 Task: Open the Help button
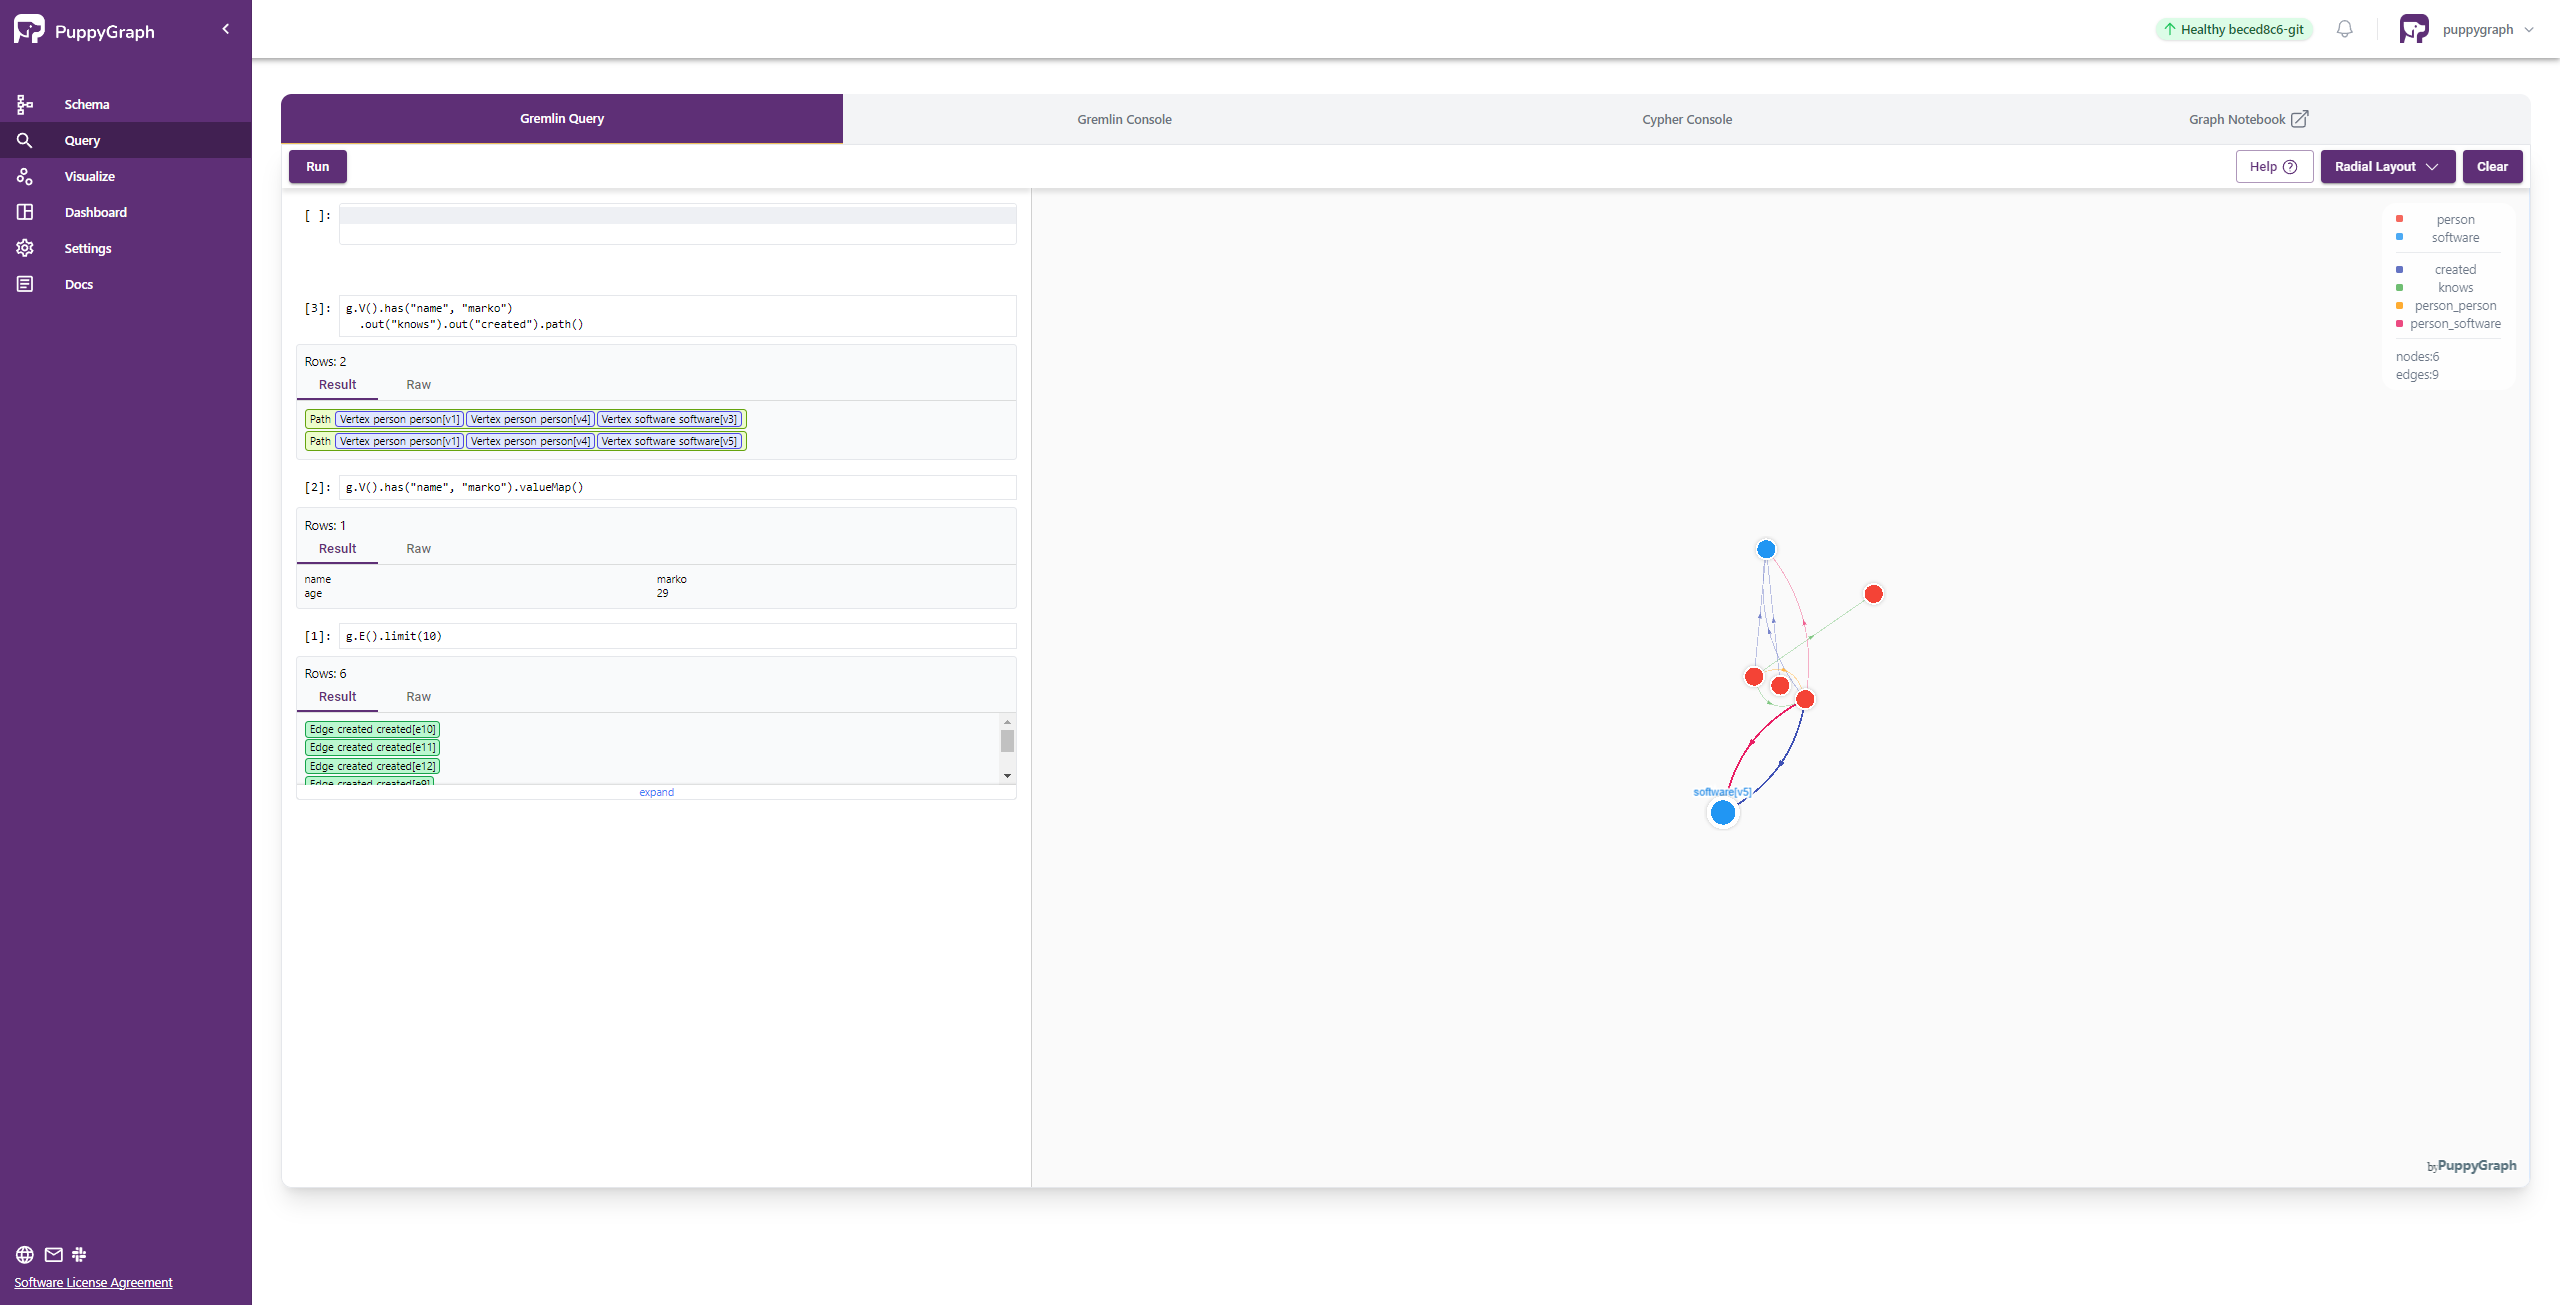click(2274, 166)
